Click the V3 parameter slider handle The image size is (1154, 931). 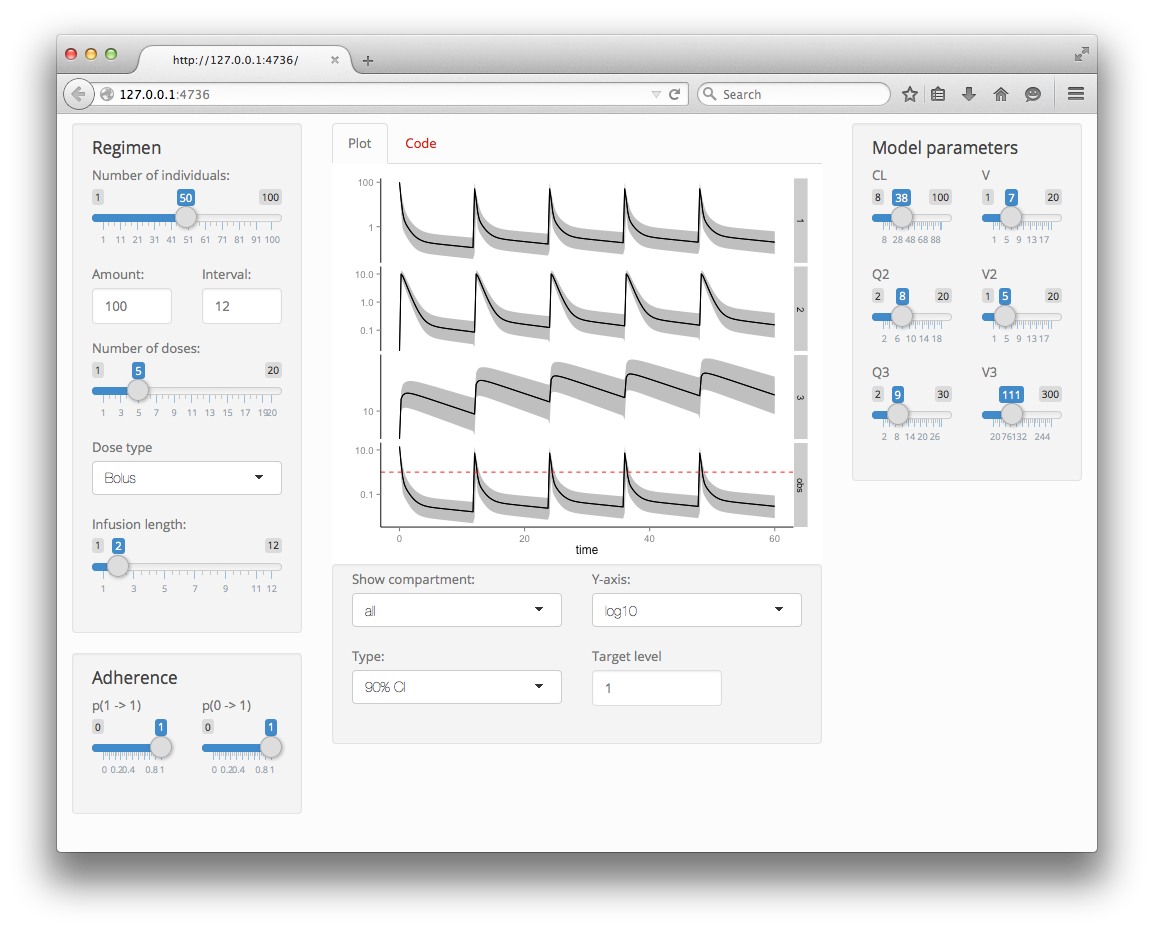1012,414
